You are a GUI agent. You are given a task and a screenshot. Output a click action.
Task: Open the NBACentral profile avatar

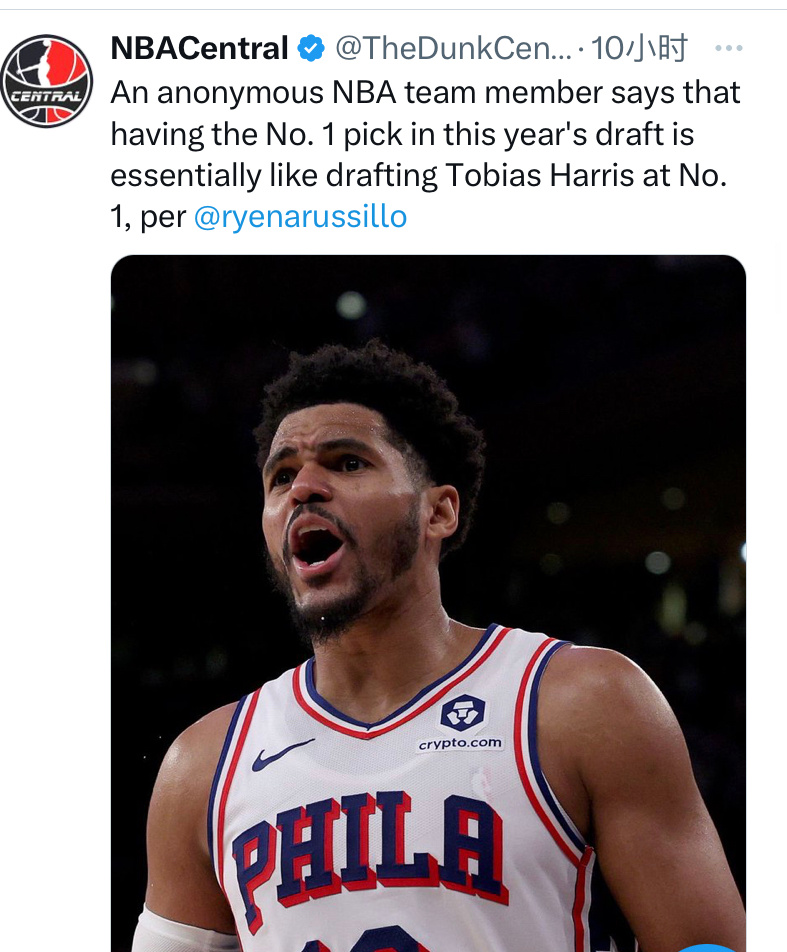click(46, 81)
